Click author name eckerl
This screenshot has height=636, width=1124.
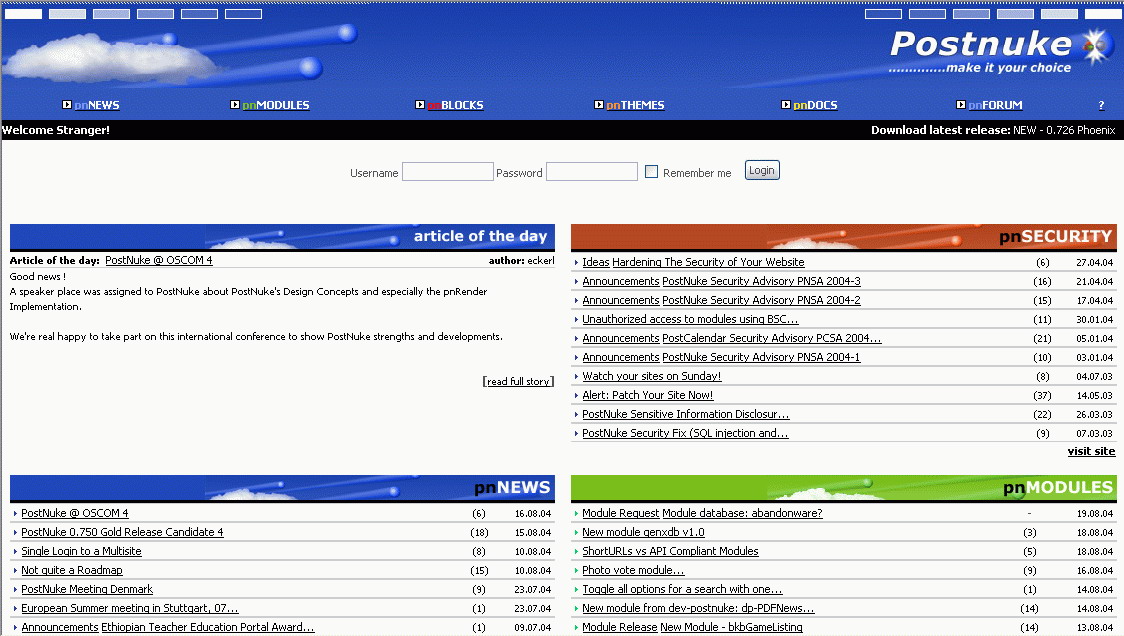[541, 260]
